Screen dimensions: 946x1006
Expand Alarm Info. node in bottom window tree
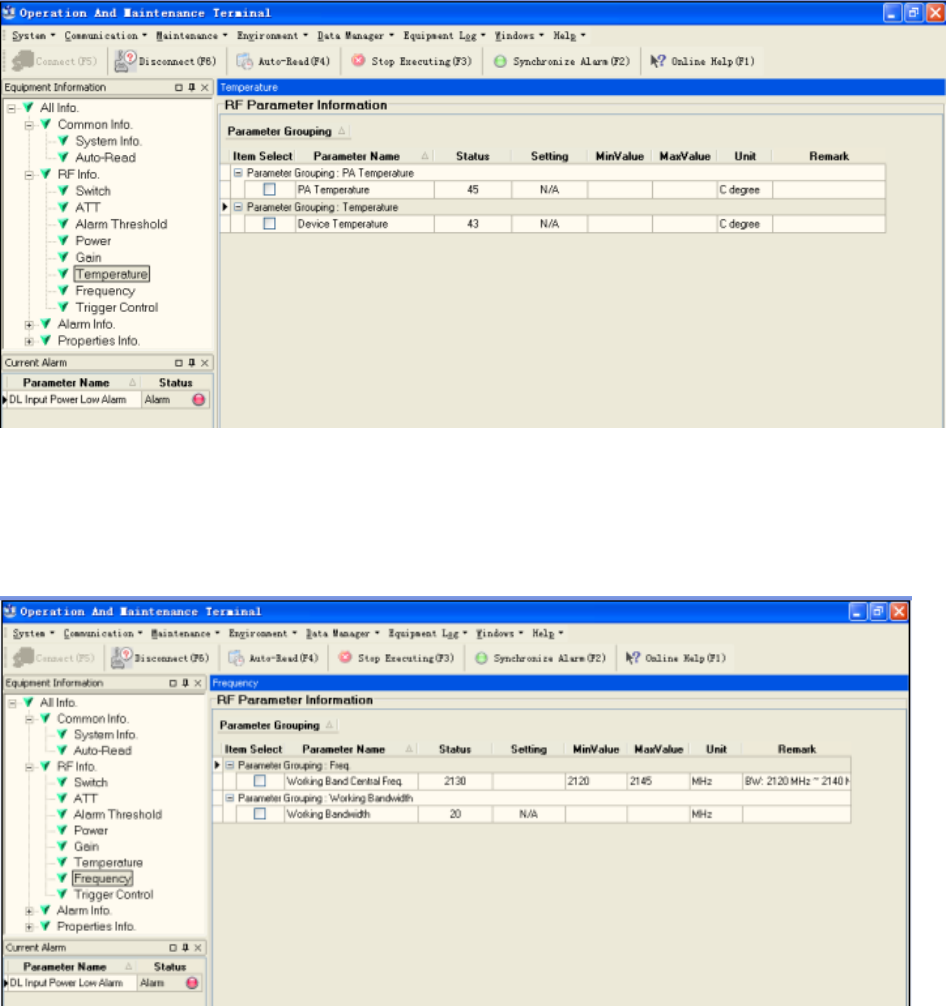click(x=29, y=910)
